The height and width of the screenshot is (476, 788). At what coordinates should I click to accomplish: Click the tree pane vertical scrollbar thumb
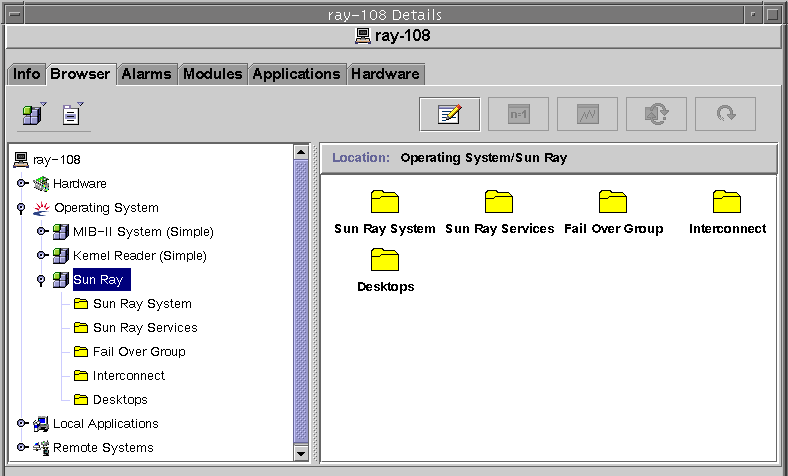pyautogui.click(x=301, y=302)
